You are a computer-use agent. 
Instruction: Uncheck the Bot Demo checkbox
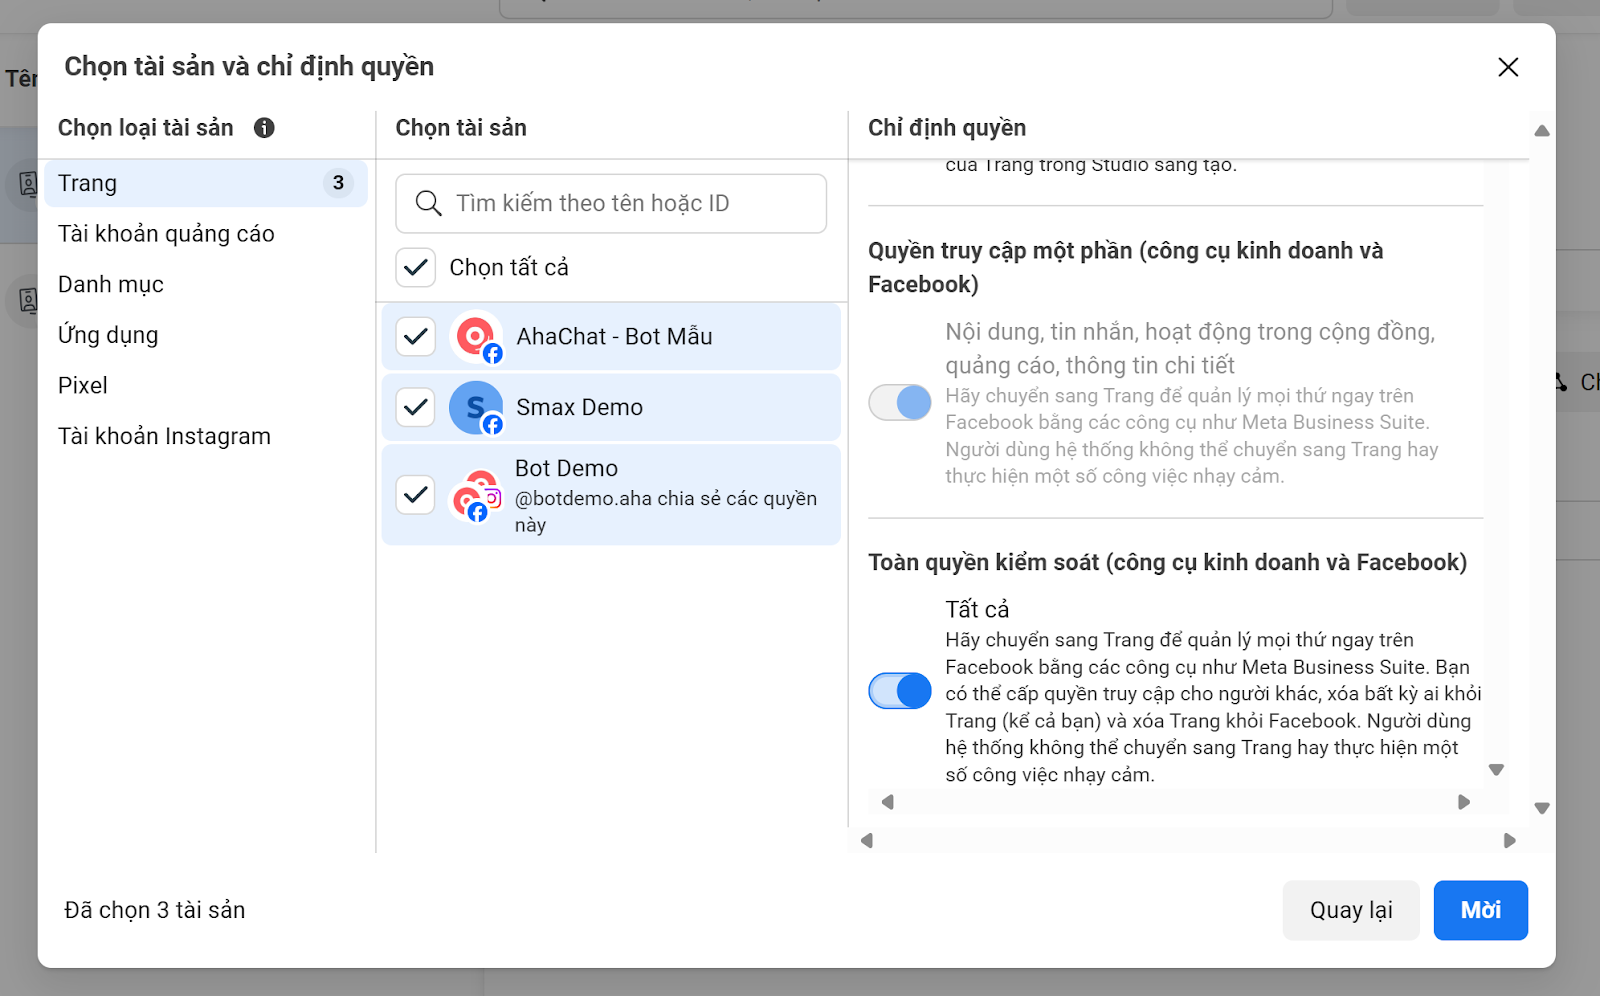pos(416,495)
